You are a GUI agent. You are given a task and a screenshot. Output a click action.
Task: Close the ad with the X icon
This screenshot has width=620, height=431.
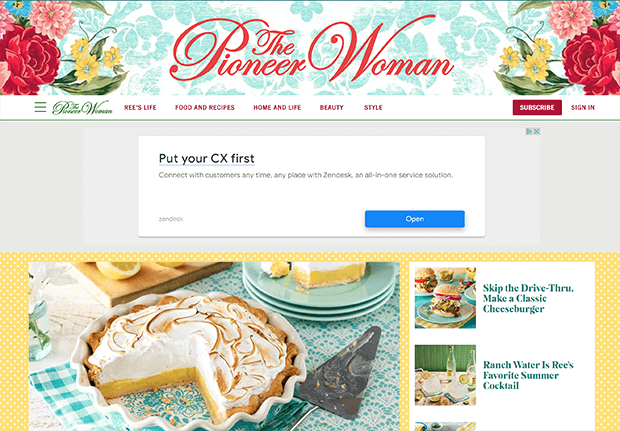click(537, 131)
